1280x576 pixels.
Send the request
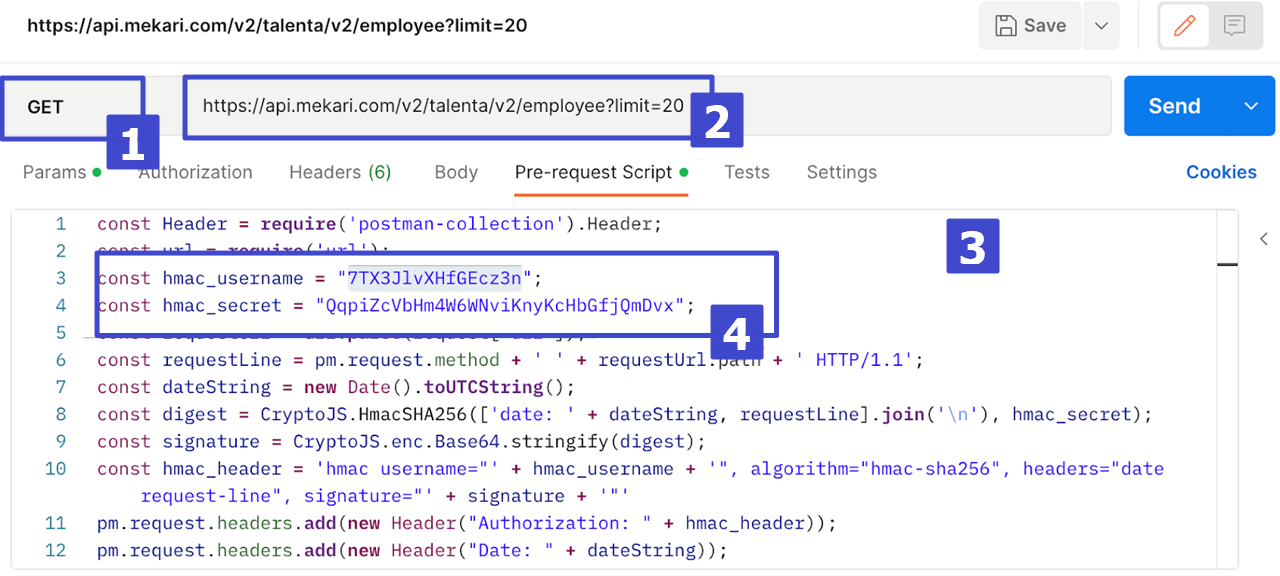tap(1174, 106)
